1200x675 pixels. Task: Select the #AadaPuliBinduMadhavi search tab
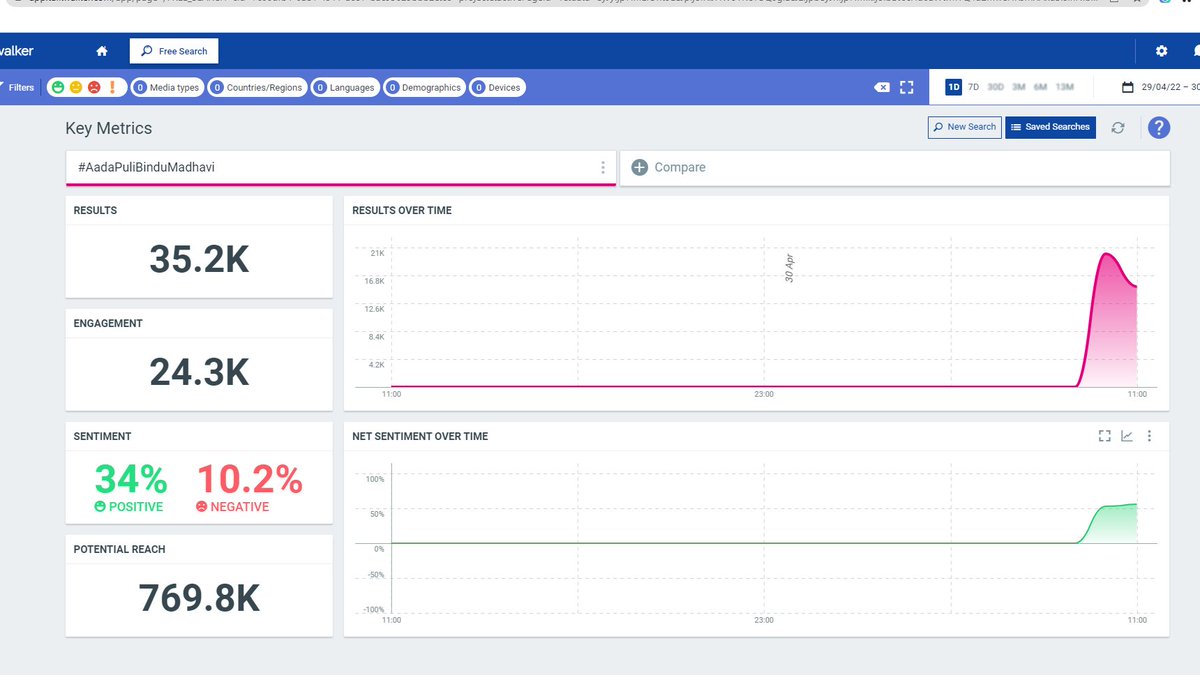341,168
